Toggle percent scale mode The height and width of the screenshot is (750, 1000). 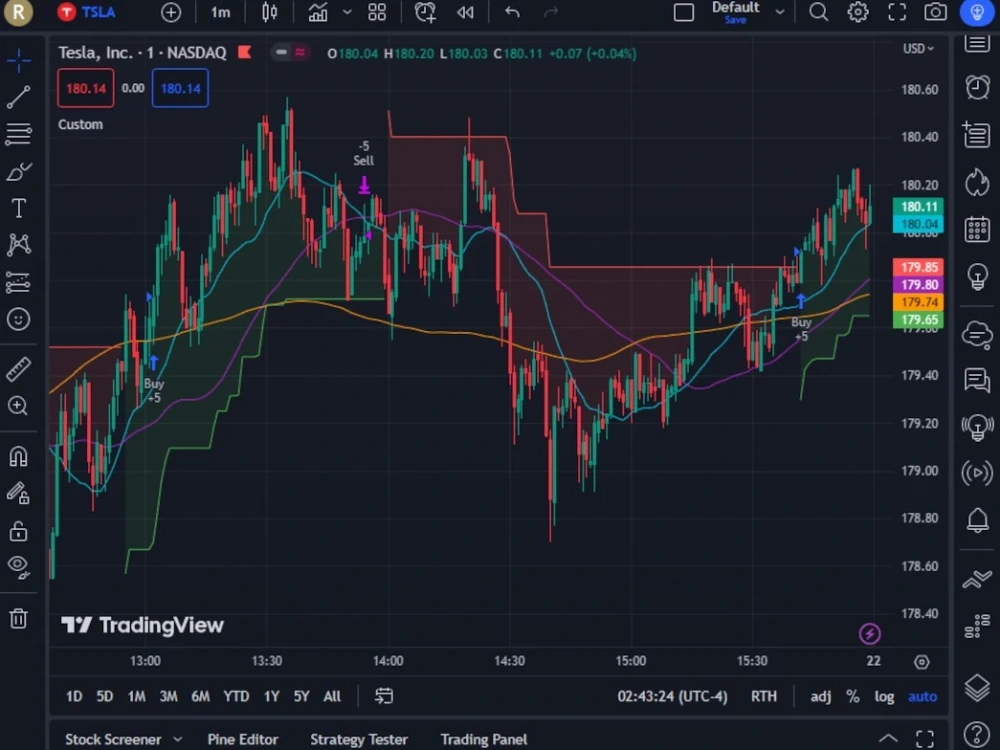853,696
